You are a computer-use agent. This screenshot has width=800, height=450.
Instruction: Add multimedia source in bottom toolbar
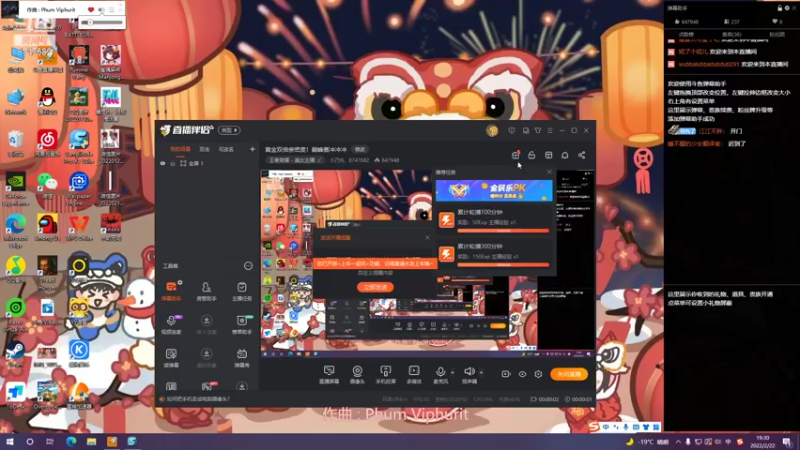414,374
